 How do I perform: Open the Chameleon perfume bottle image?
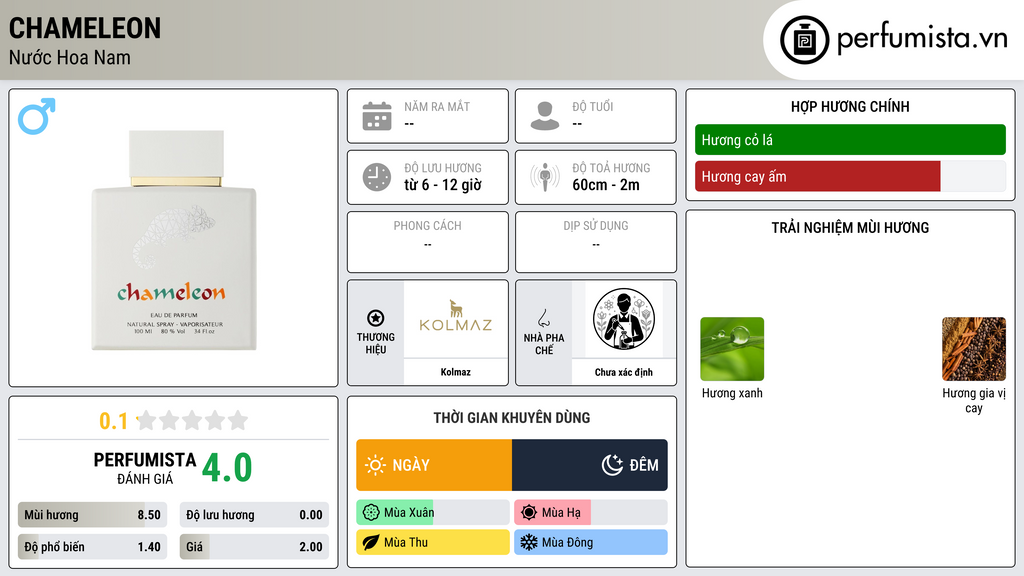tap(174, 240)
